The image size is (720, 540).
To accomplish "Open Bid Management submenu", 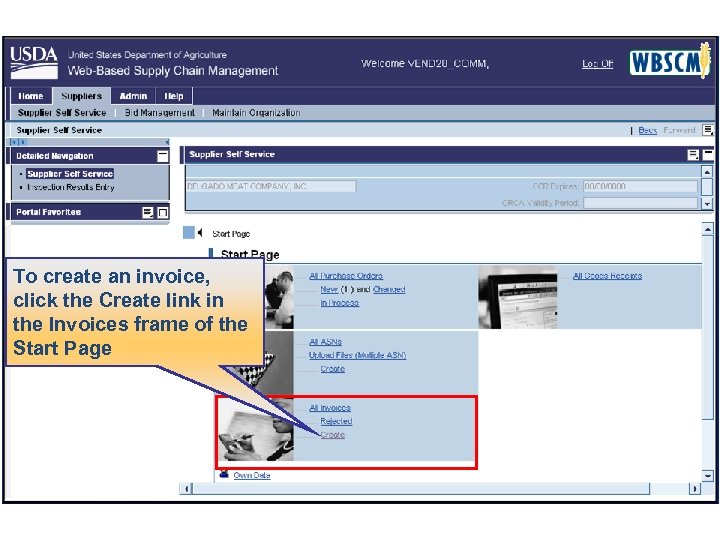I will tap(159, 112).
